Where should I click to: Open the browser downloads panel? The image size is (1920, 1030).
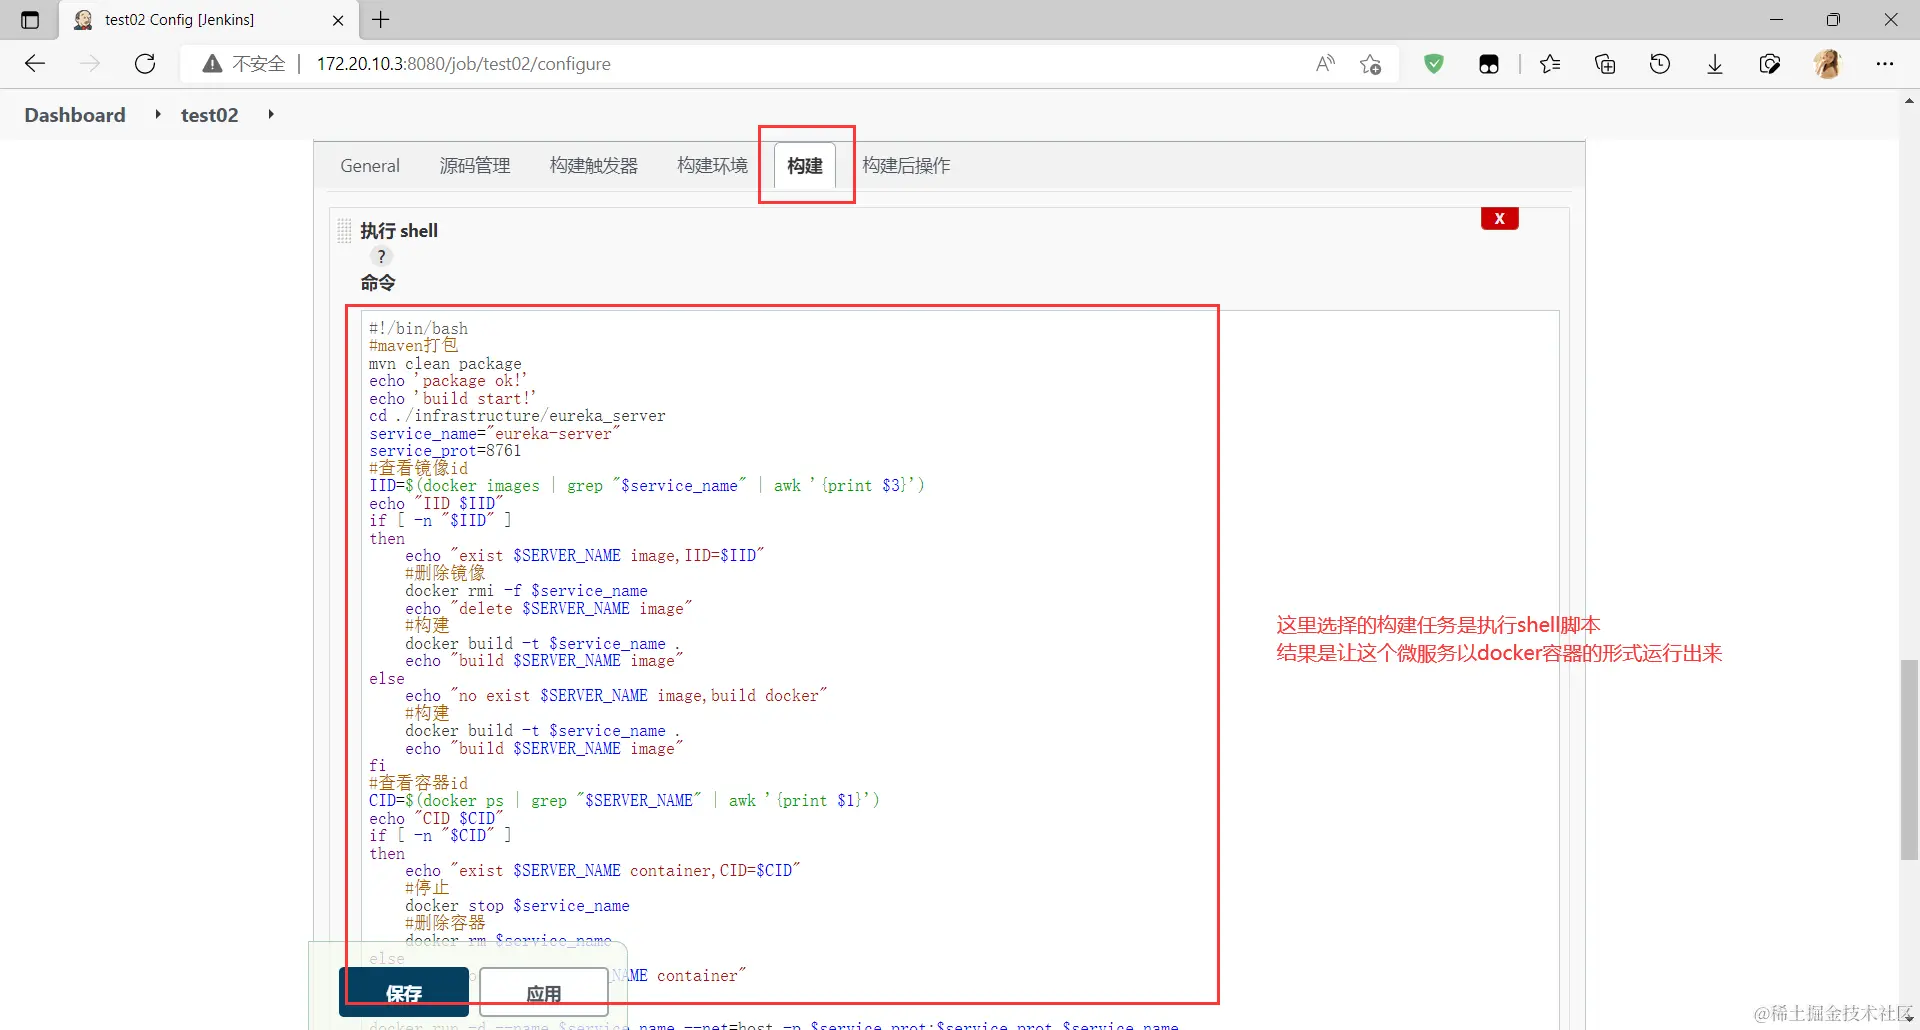(1714, 63)
